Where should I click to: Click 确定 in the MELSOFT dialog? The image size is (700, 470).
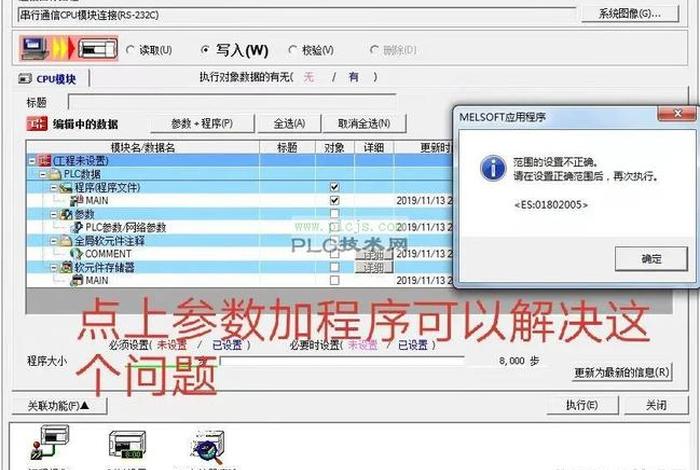coord(651,259)
